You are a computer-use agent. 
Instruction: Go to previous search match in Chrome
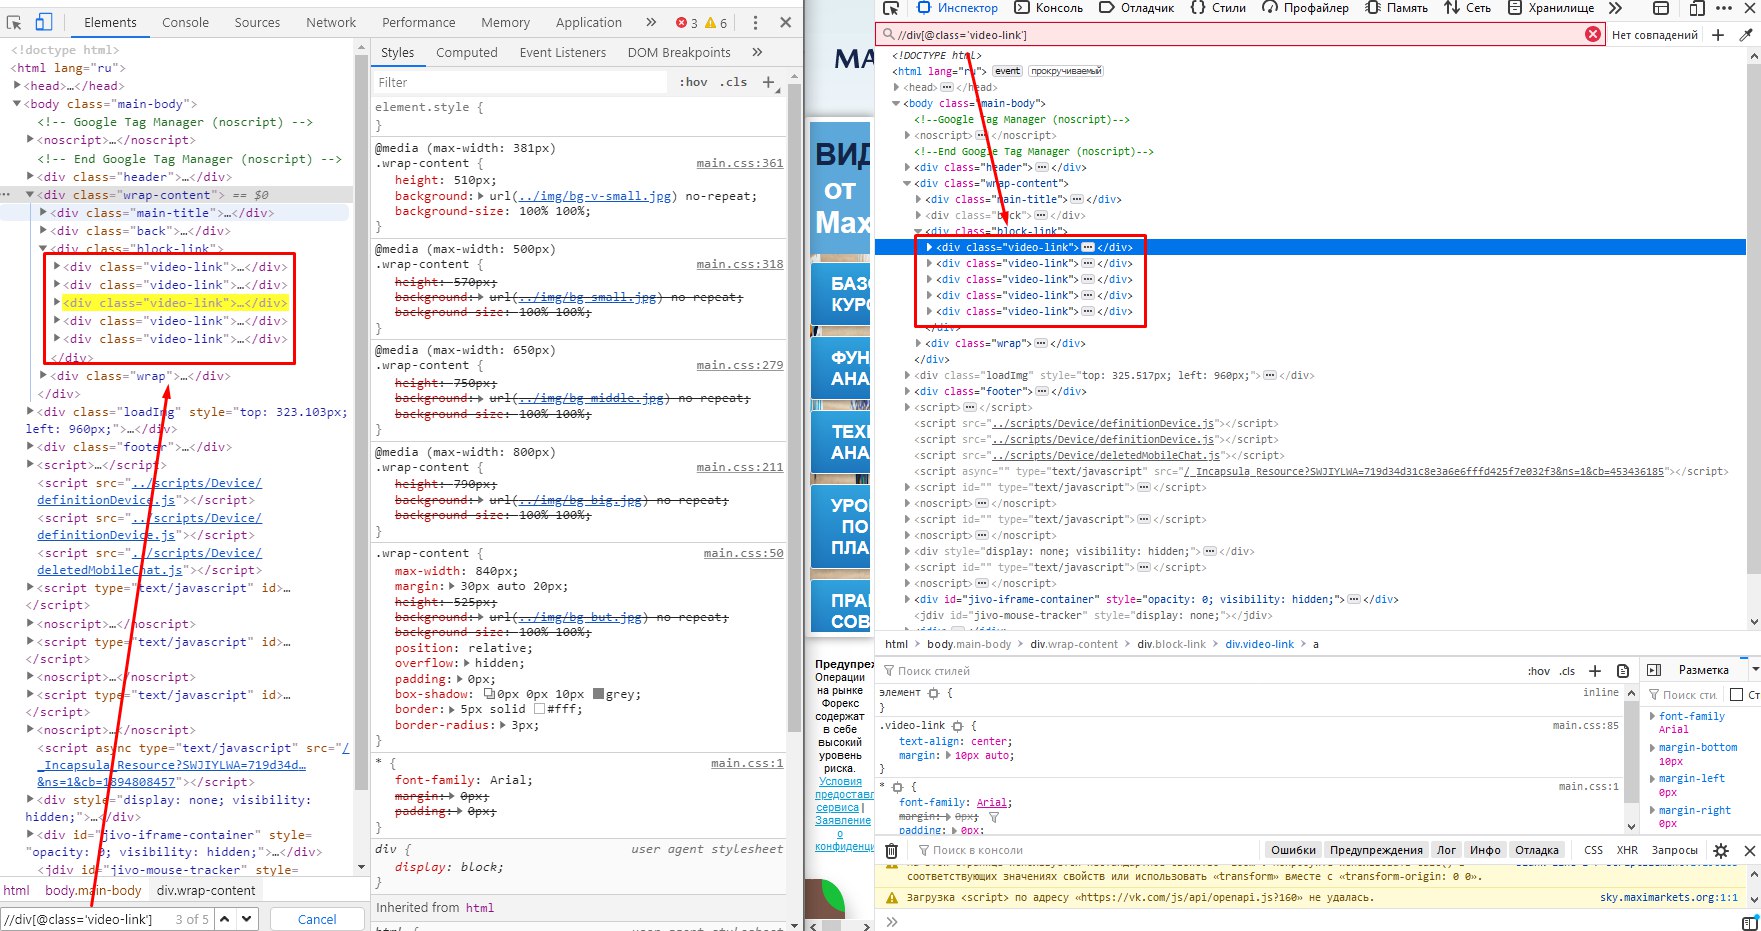pos(225,919)
